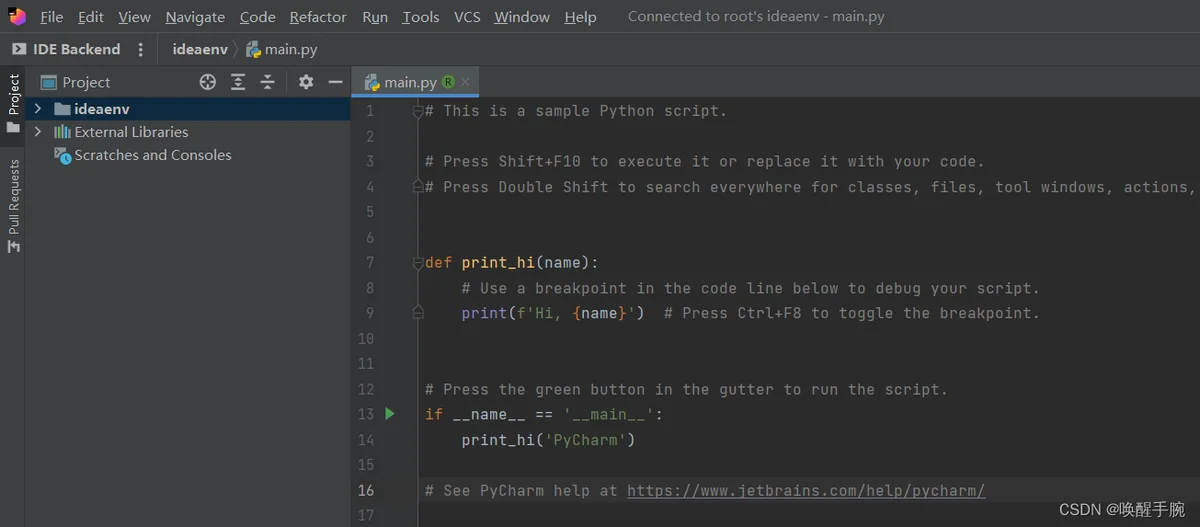Close the main.py editor tab

(466, 82)
